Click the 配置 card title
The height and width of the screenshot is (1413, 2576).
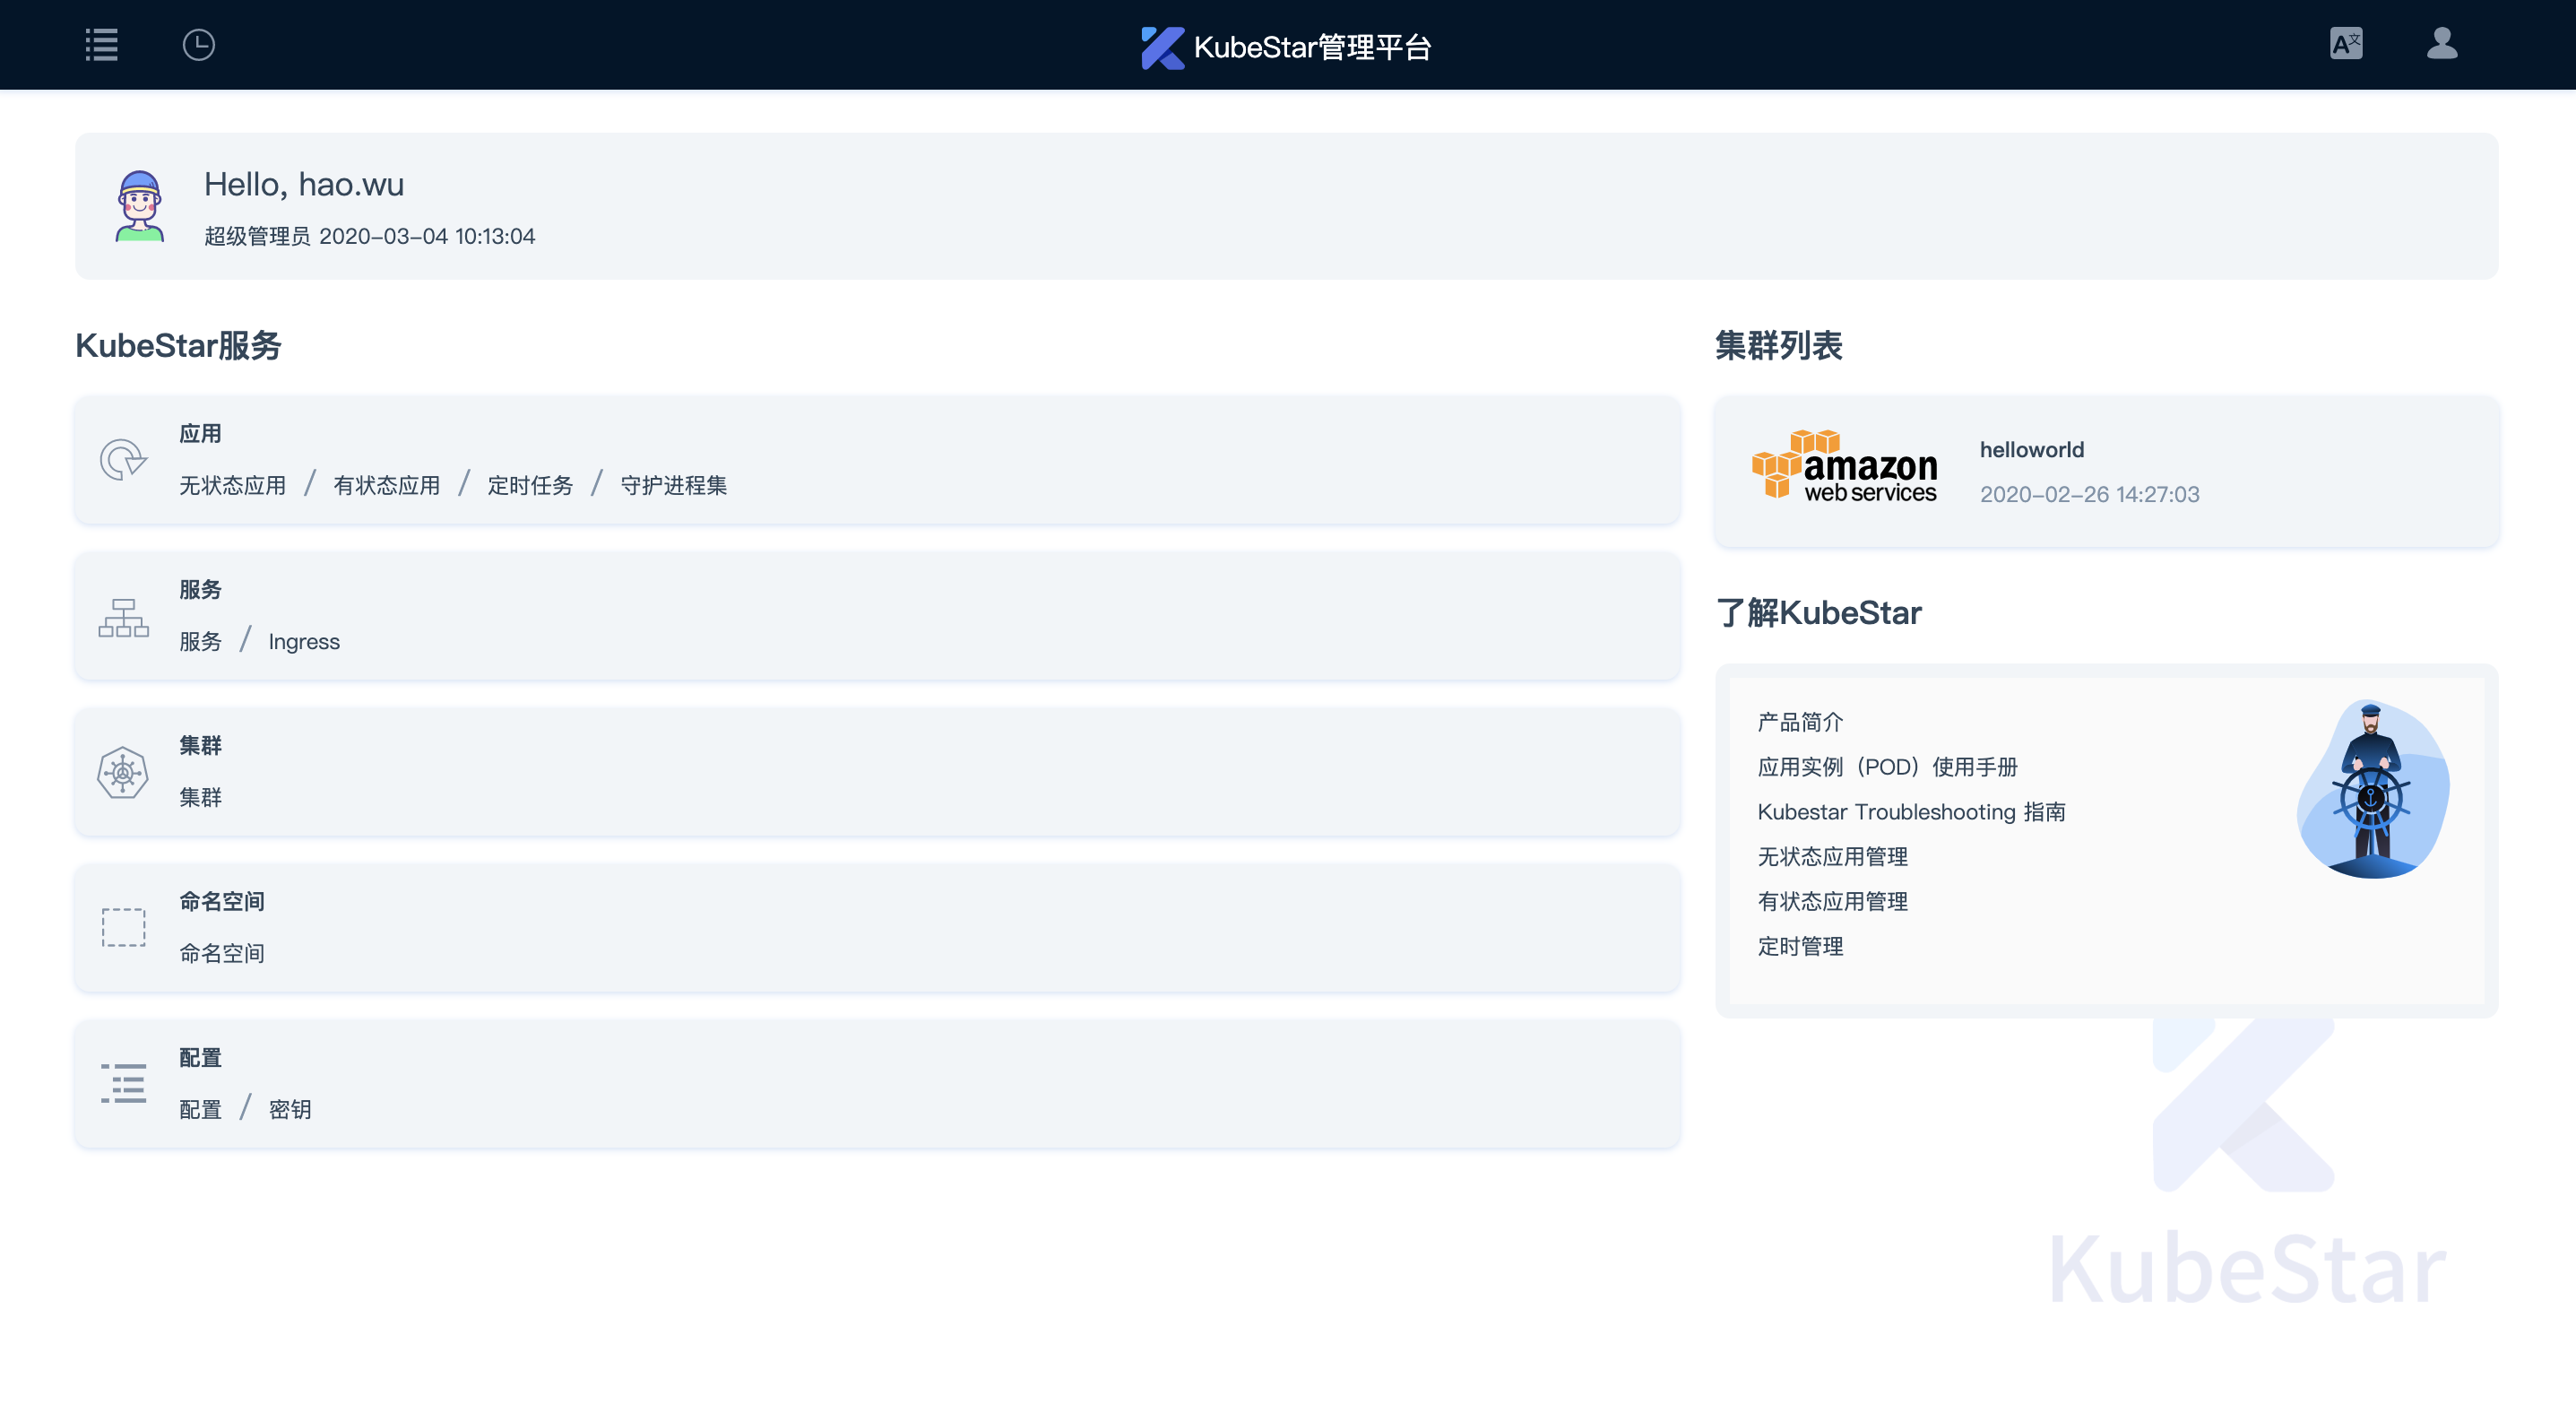pyautogui.click(x=200, y=1058)
